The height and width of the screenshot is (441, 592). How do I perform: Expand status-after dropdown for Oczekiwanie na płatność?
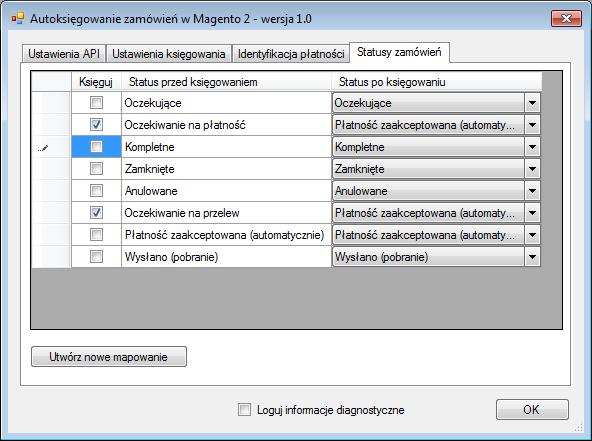(x=532, y=125)
